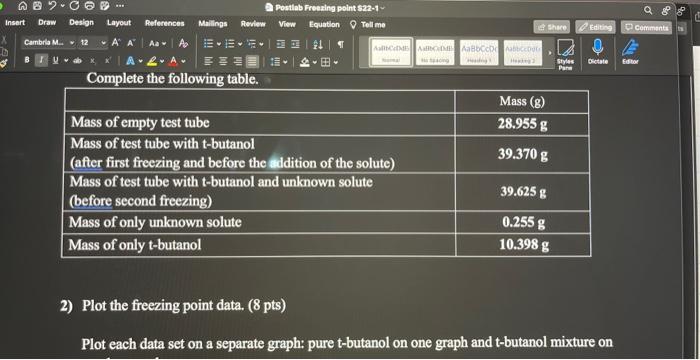
Task: Apply the Heading 1 style
Action: (479, 52)
